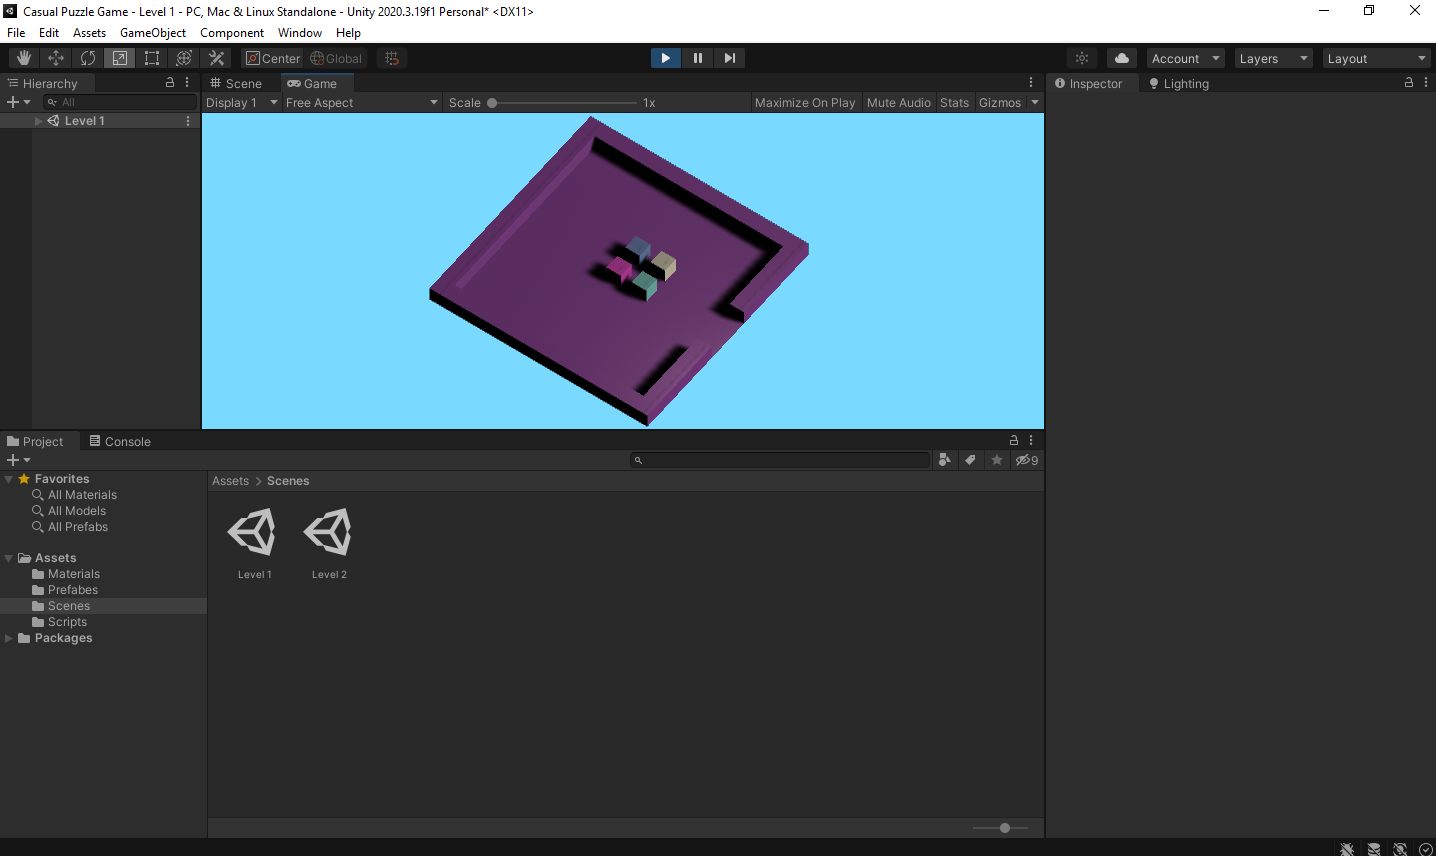
Task: Click the Step frame button
Action: 730,58
